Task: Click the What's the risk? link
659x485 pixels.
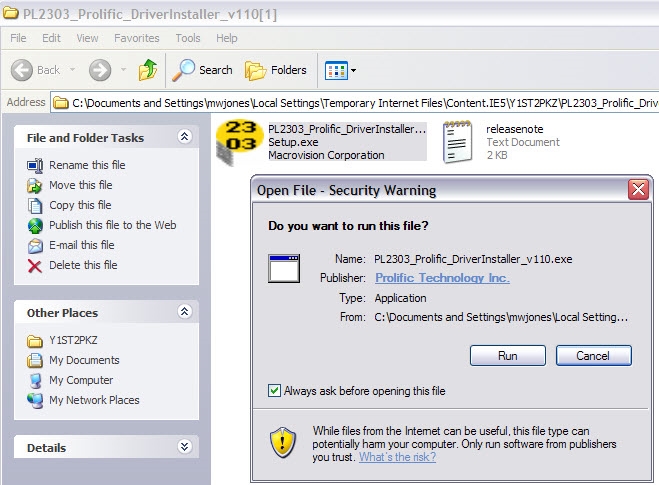Action: pyautogui.click(x=397, y=457)
